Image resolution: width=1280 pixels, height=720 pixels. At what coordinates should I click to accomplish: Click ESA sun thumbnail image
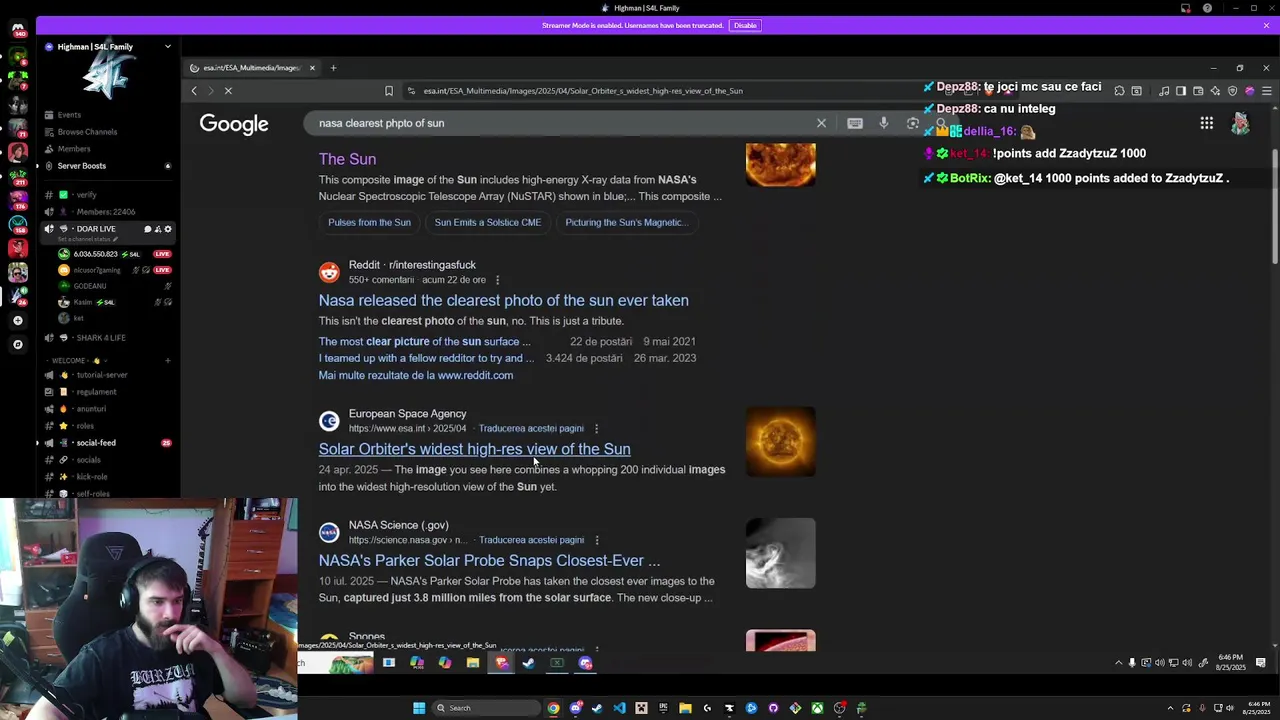(780, 441)
